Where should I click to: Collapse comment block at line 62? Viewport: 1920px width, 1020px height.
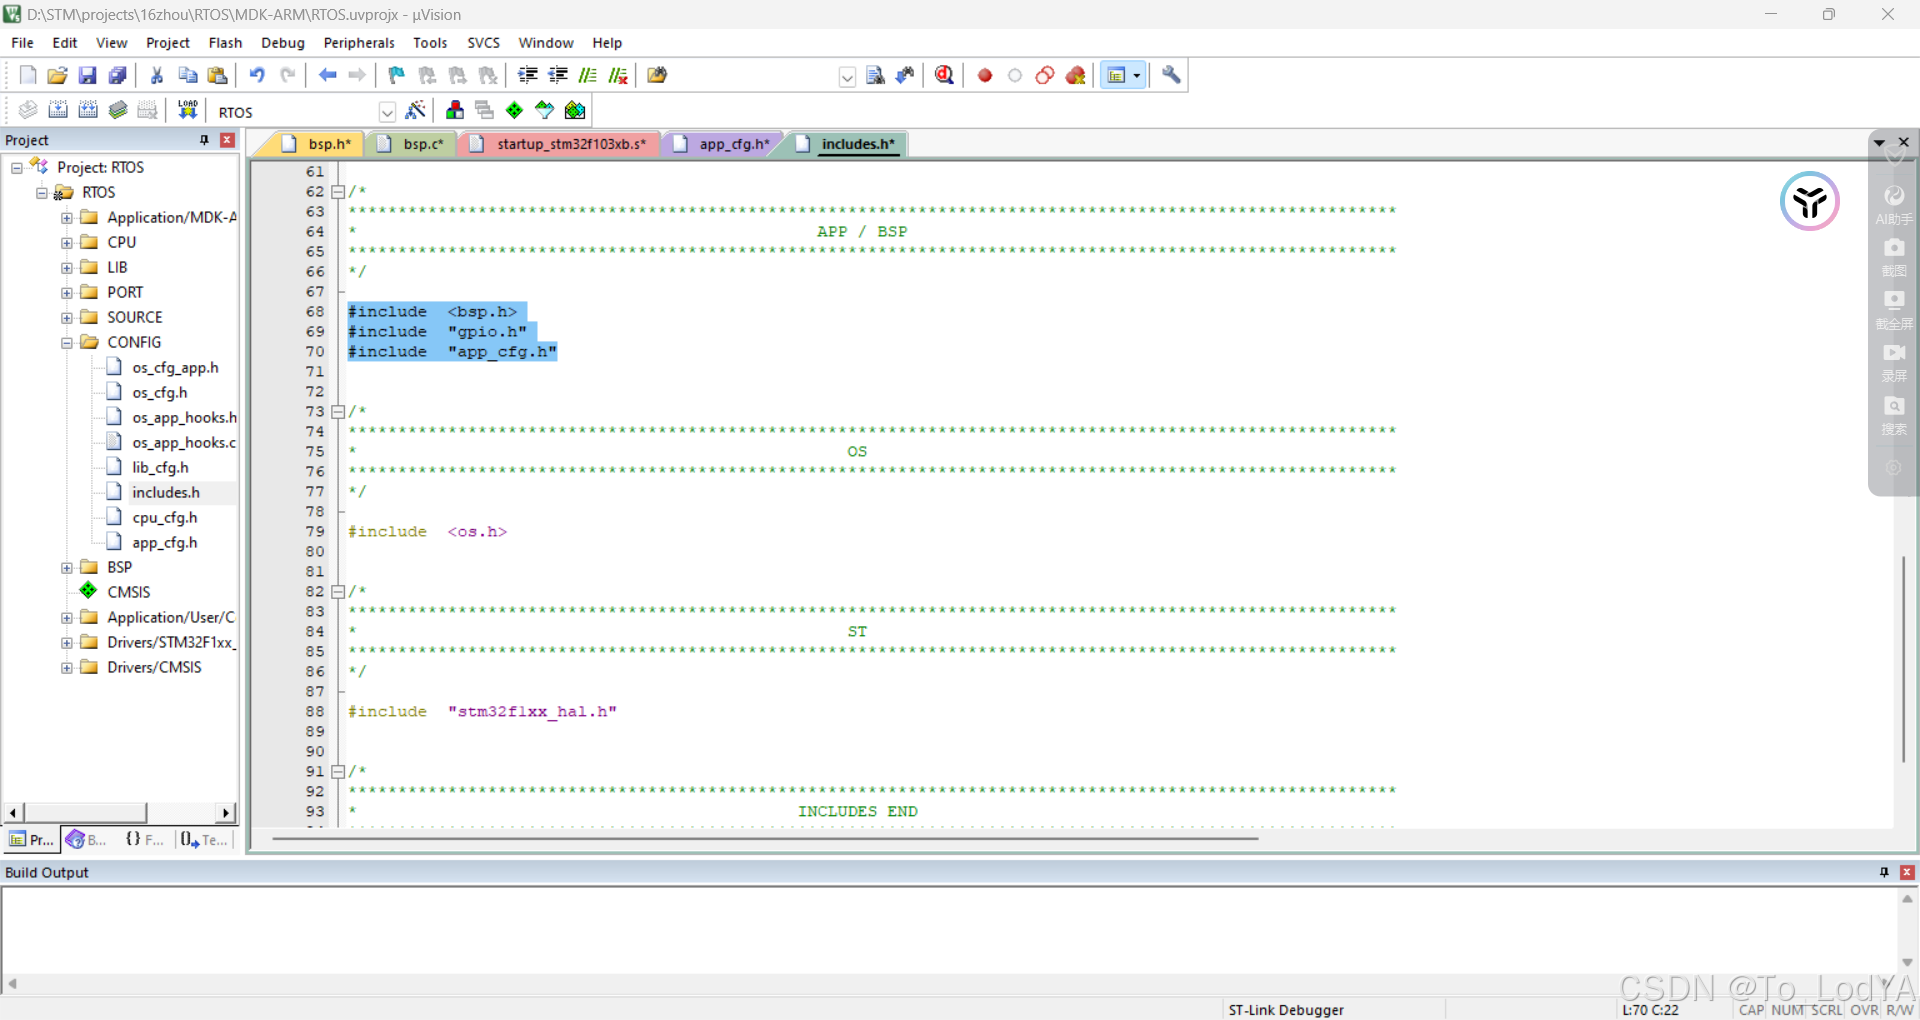click(x=338, y=192)
